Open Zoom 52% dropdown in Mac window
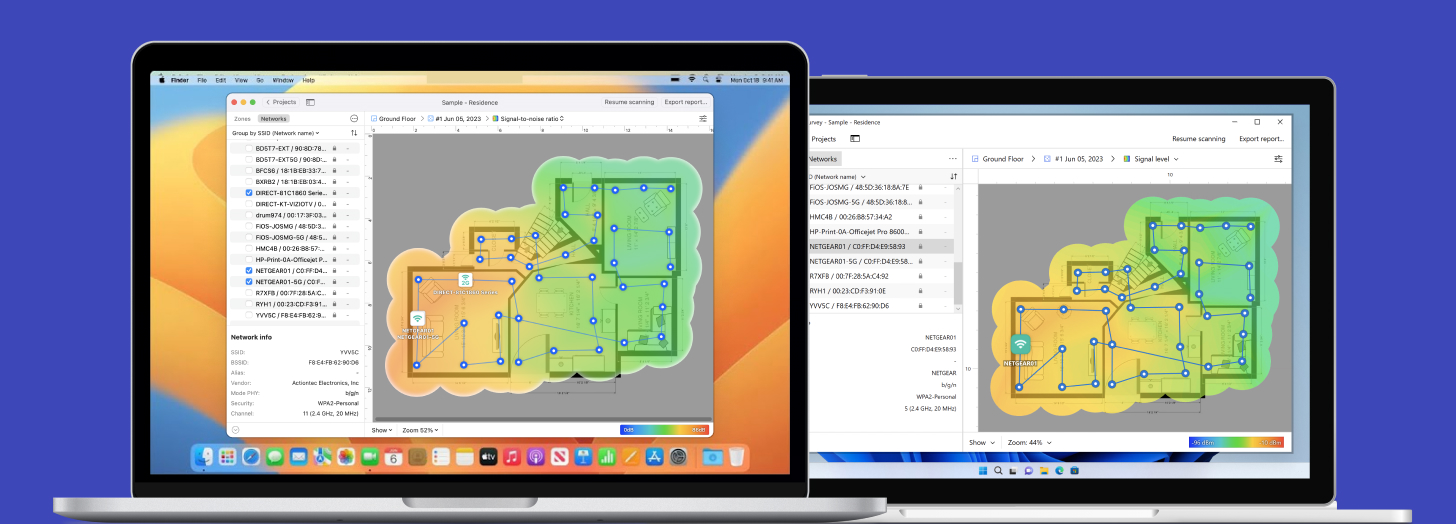Viewport: 1456px width, 524px height. coord(421,430)
